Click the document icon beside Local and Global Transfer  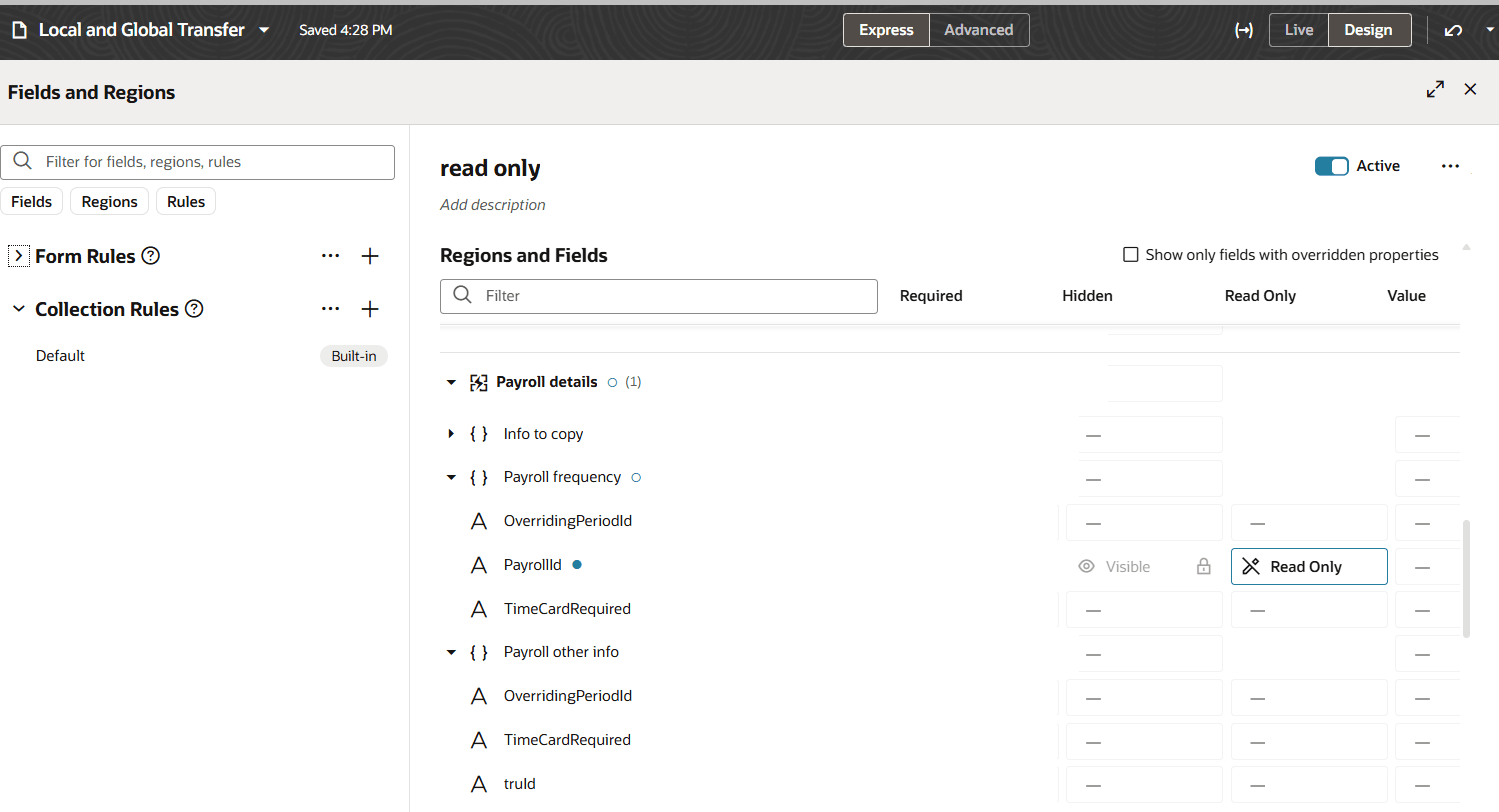18,29
